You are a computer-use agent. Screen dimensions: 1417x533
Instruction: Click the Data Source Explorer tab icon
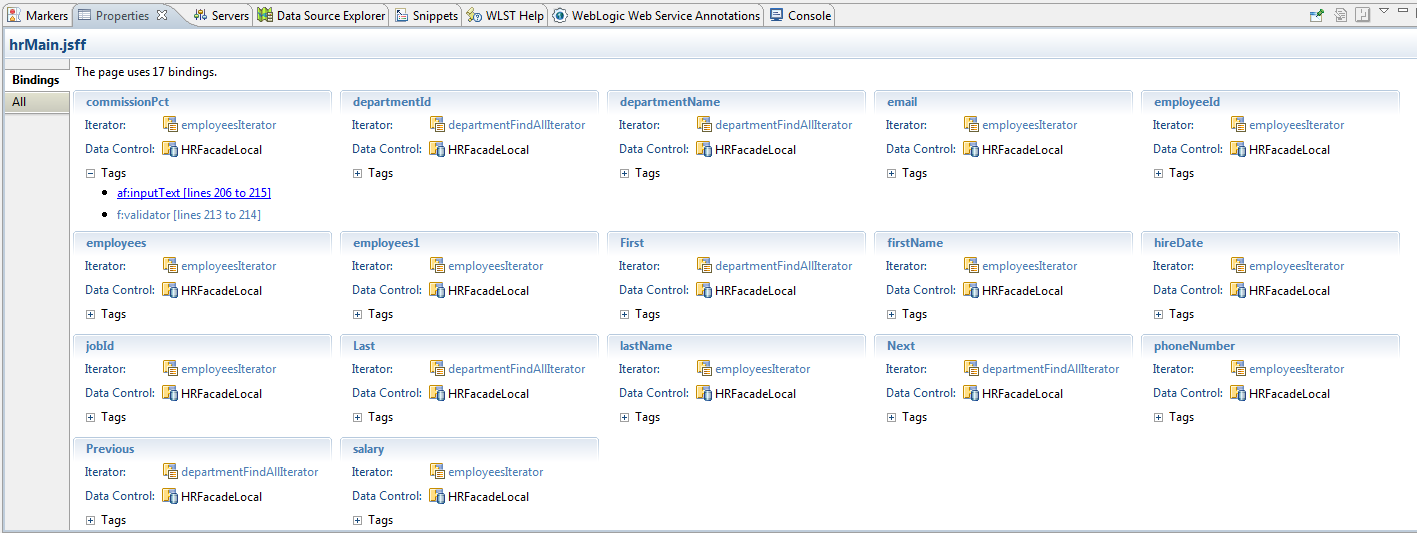tap(264, 15)
